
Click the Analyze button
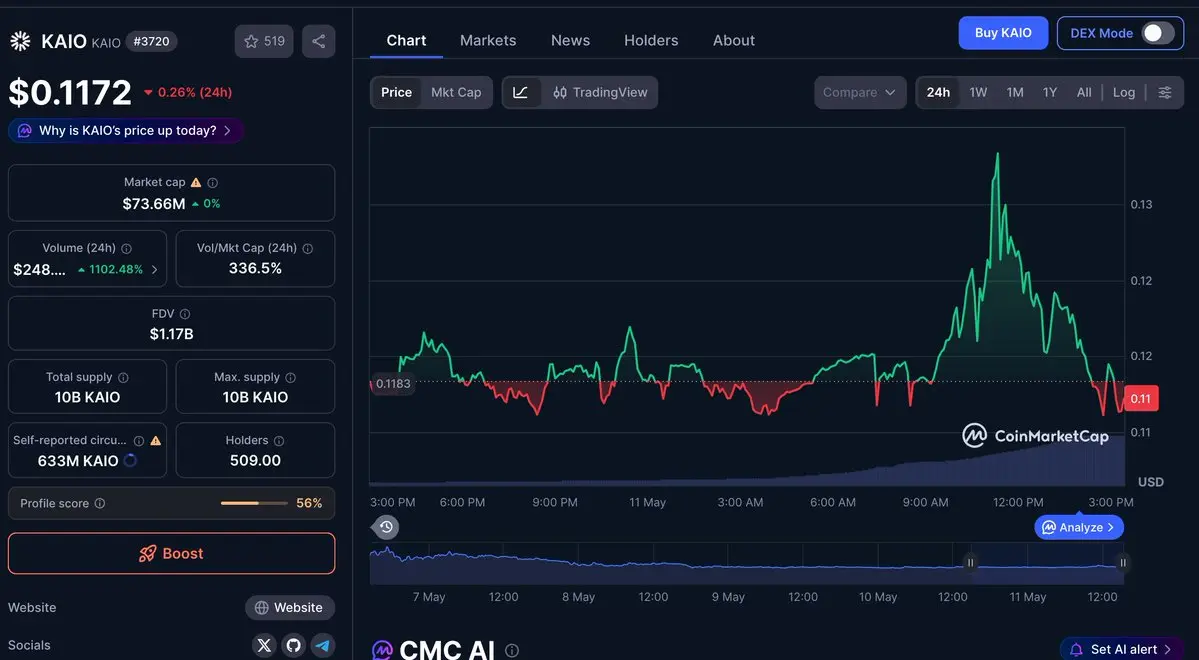tap(1079, 527)
